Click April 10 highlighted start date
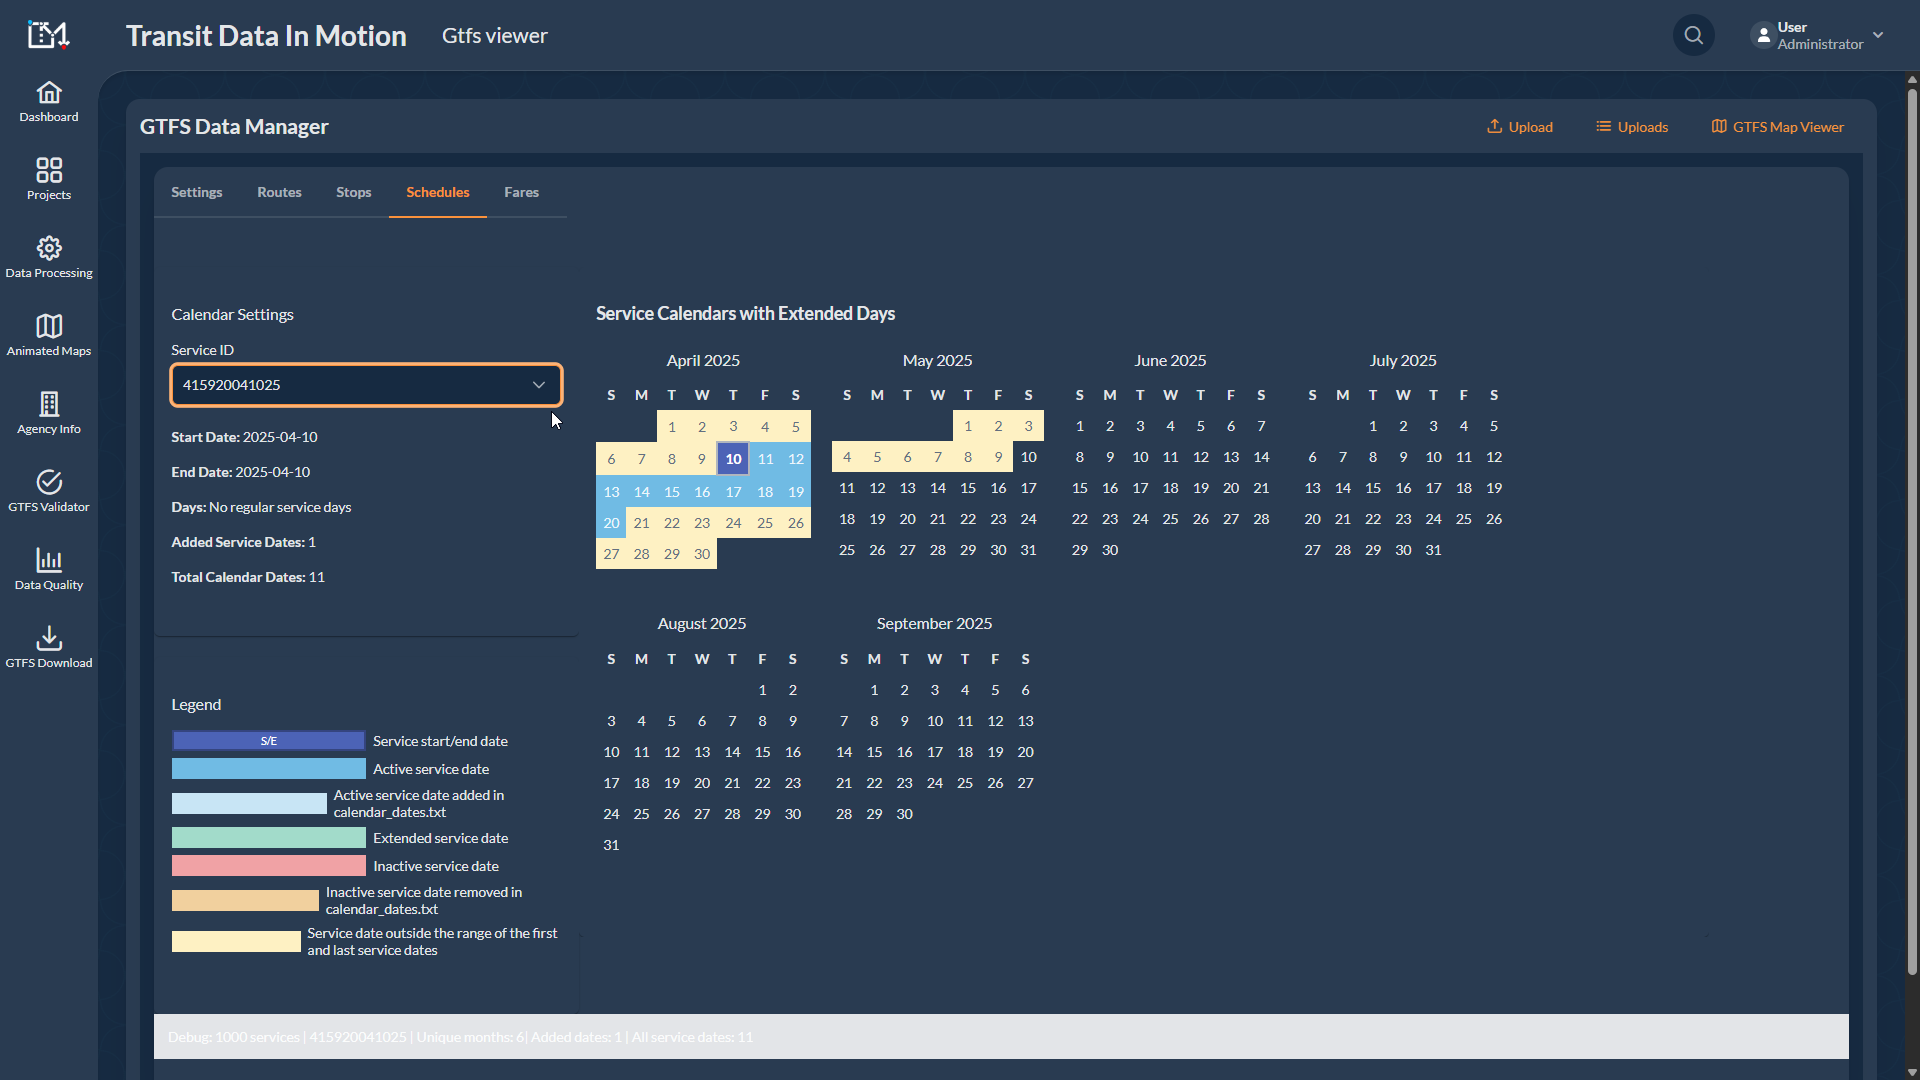 coord(733,459)
